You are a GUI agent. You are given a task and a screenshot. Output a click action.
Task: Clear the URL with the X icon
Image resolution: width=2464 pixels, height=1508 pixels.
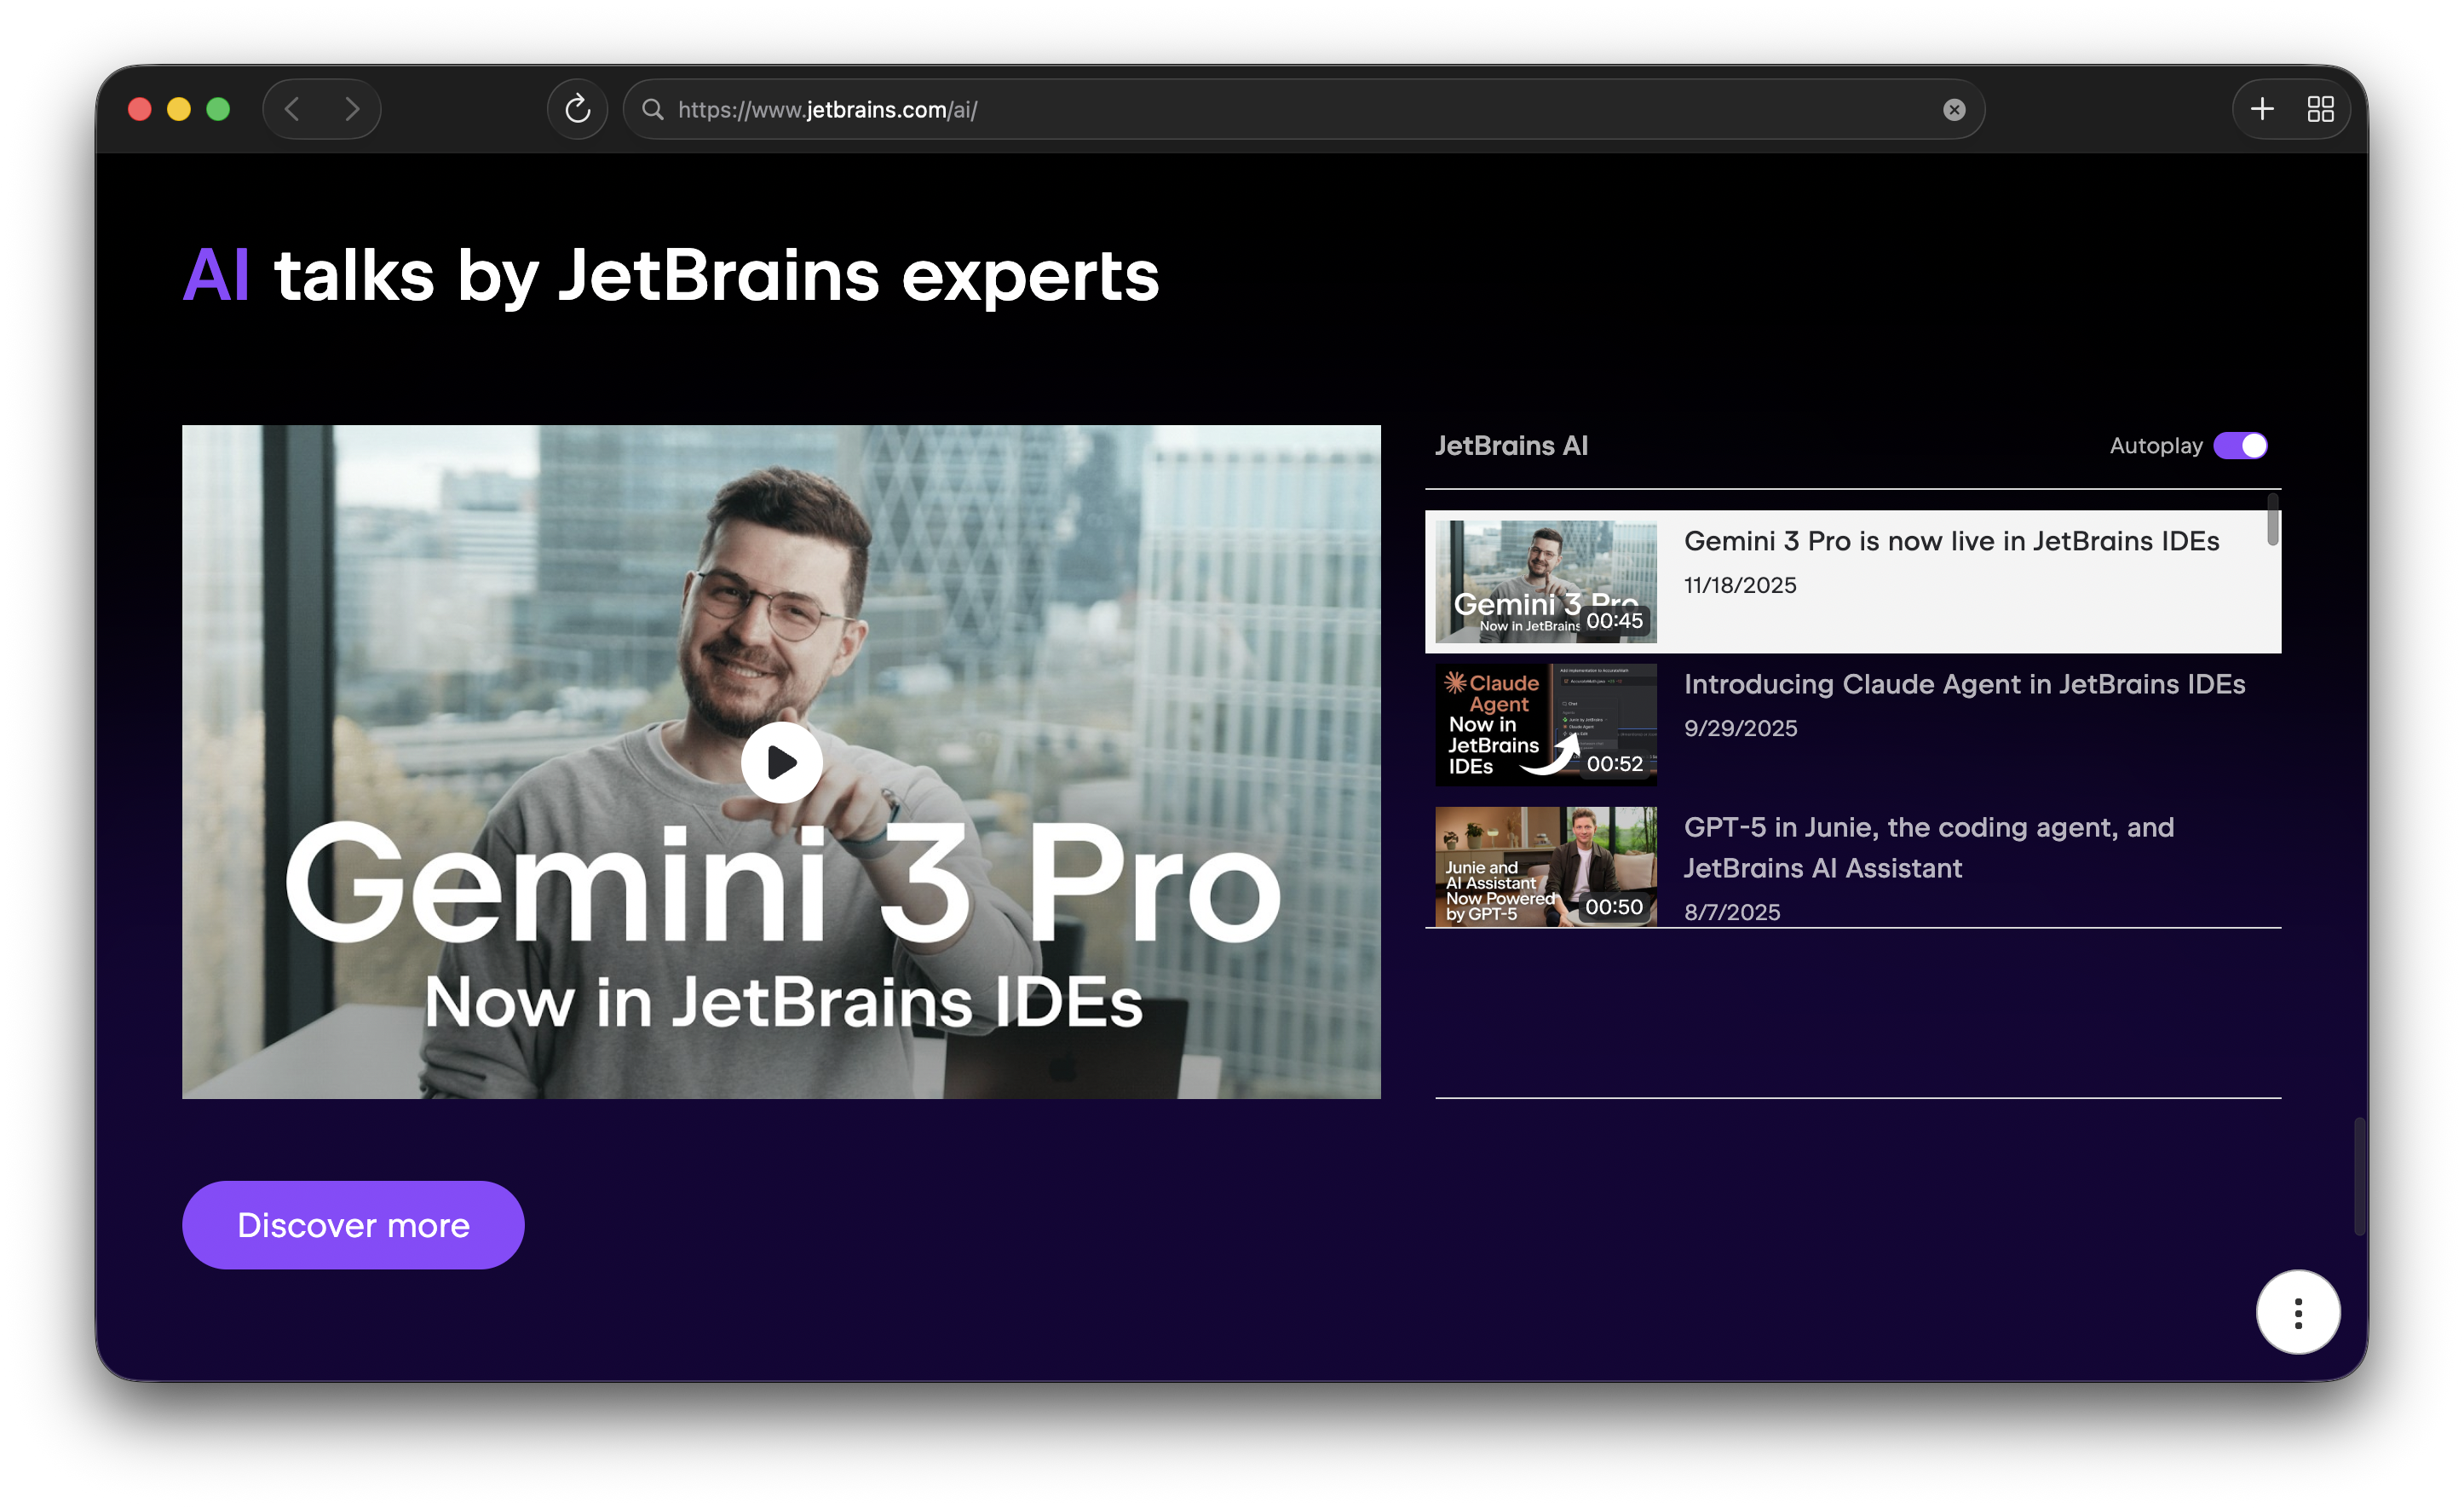(1953, 110)
